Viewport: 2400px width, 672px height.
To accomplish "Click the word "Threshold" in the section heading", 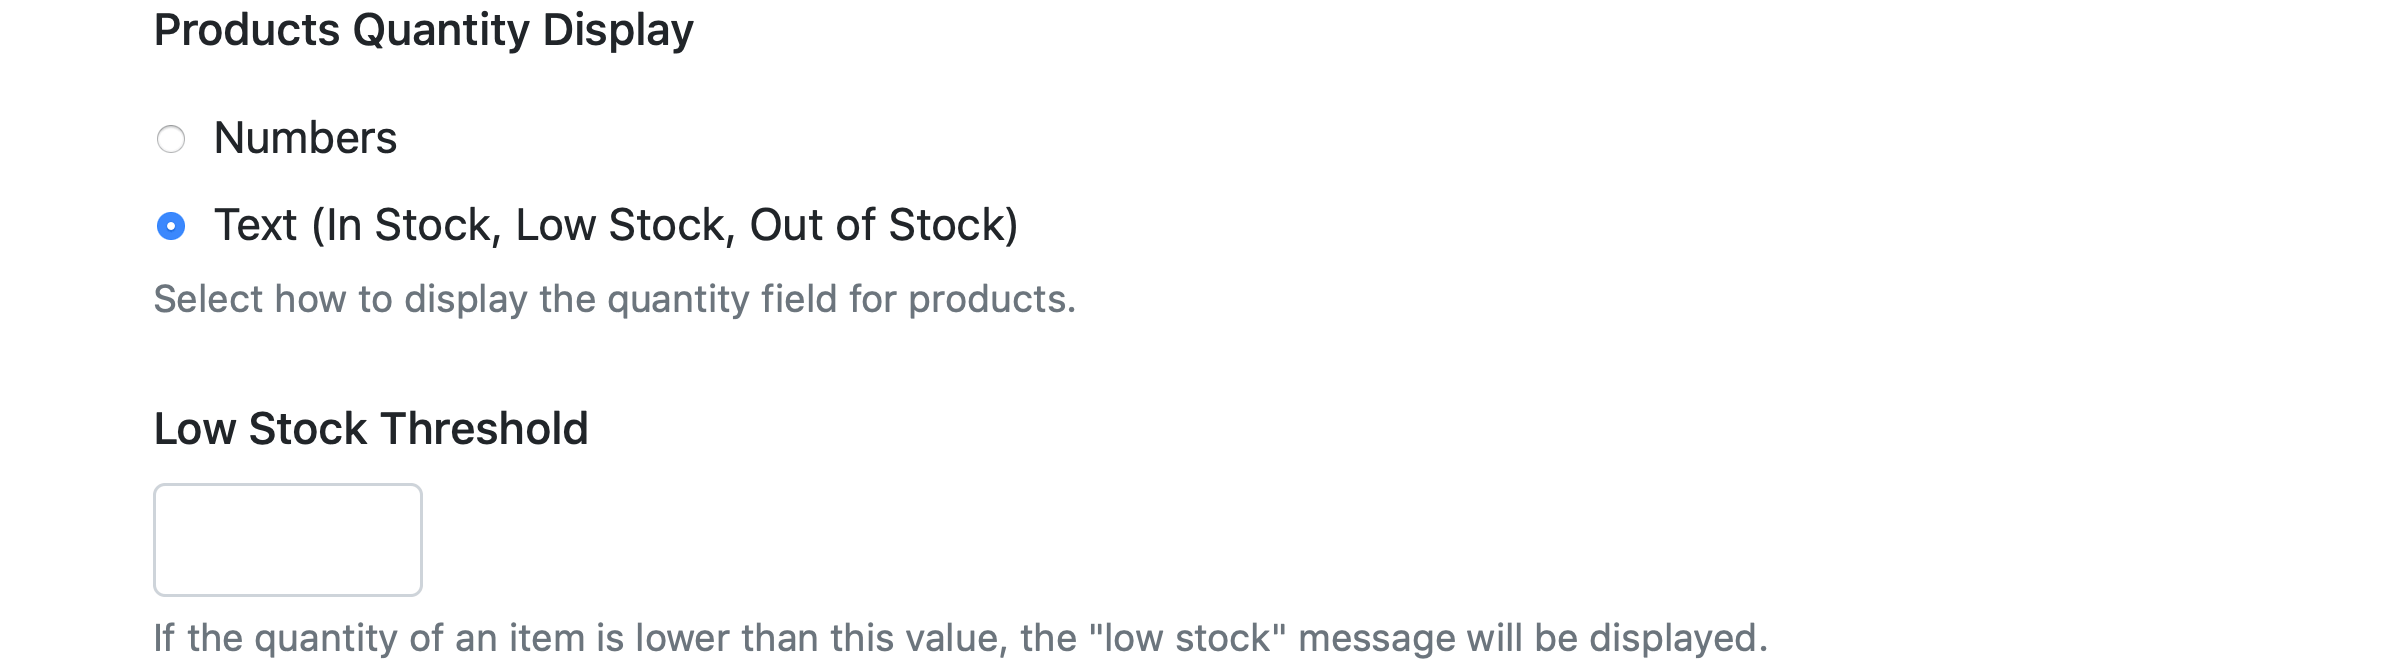I will pyautogui.click(x=484, y=429).
